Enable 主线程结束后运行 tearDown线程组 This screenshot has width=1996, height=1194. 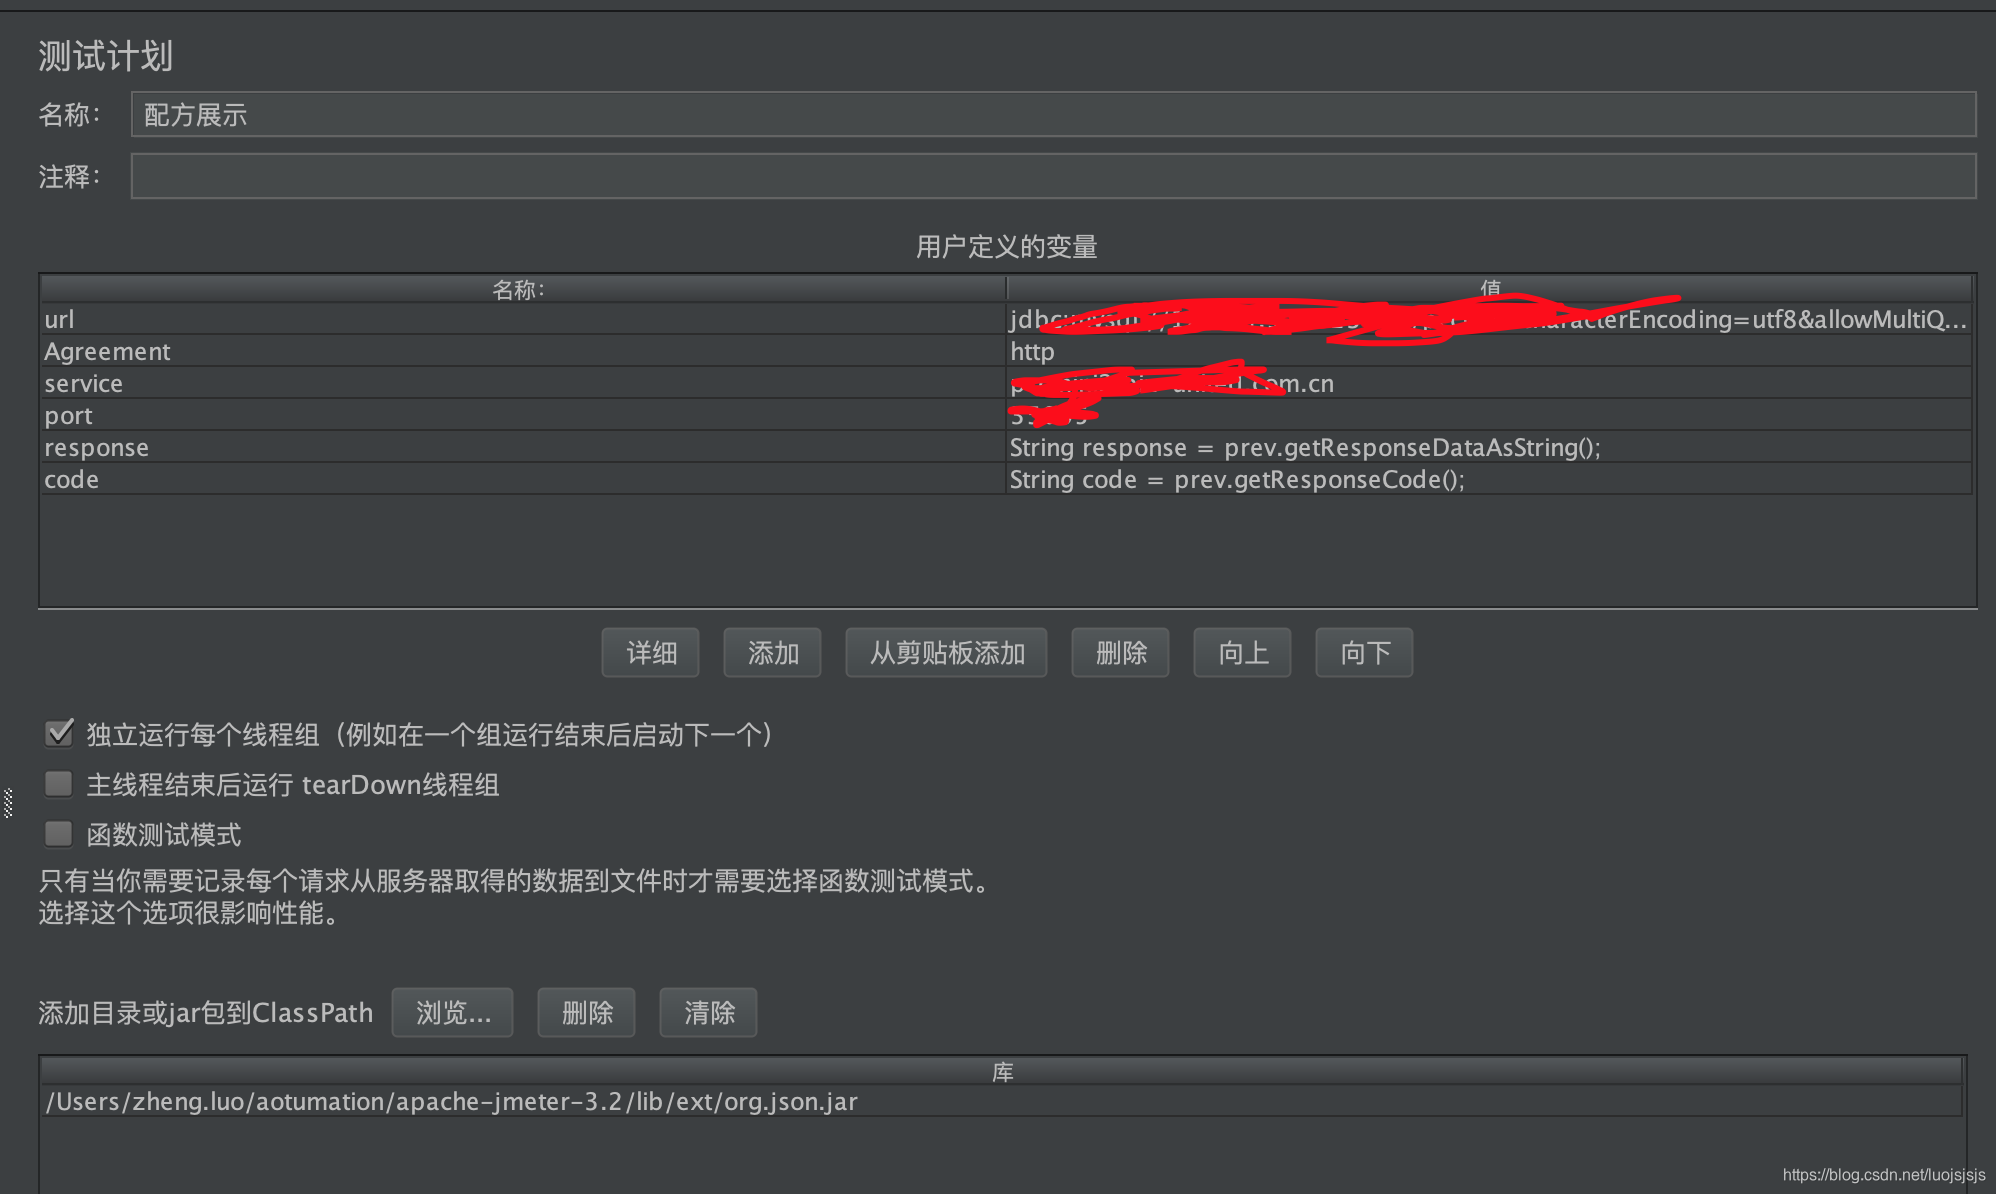coord(58,783)
